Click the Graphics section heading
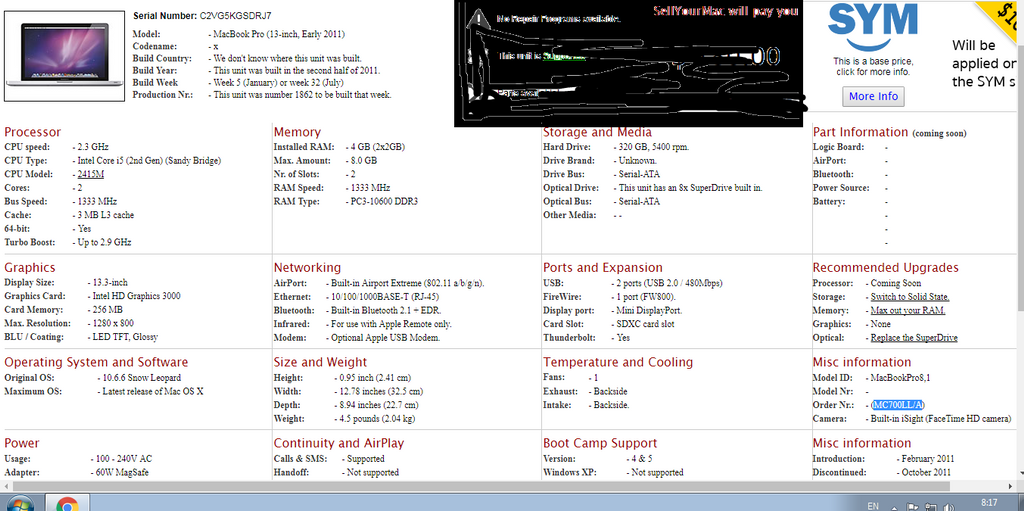1024x511 pixels. click(x=29, y=267)
